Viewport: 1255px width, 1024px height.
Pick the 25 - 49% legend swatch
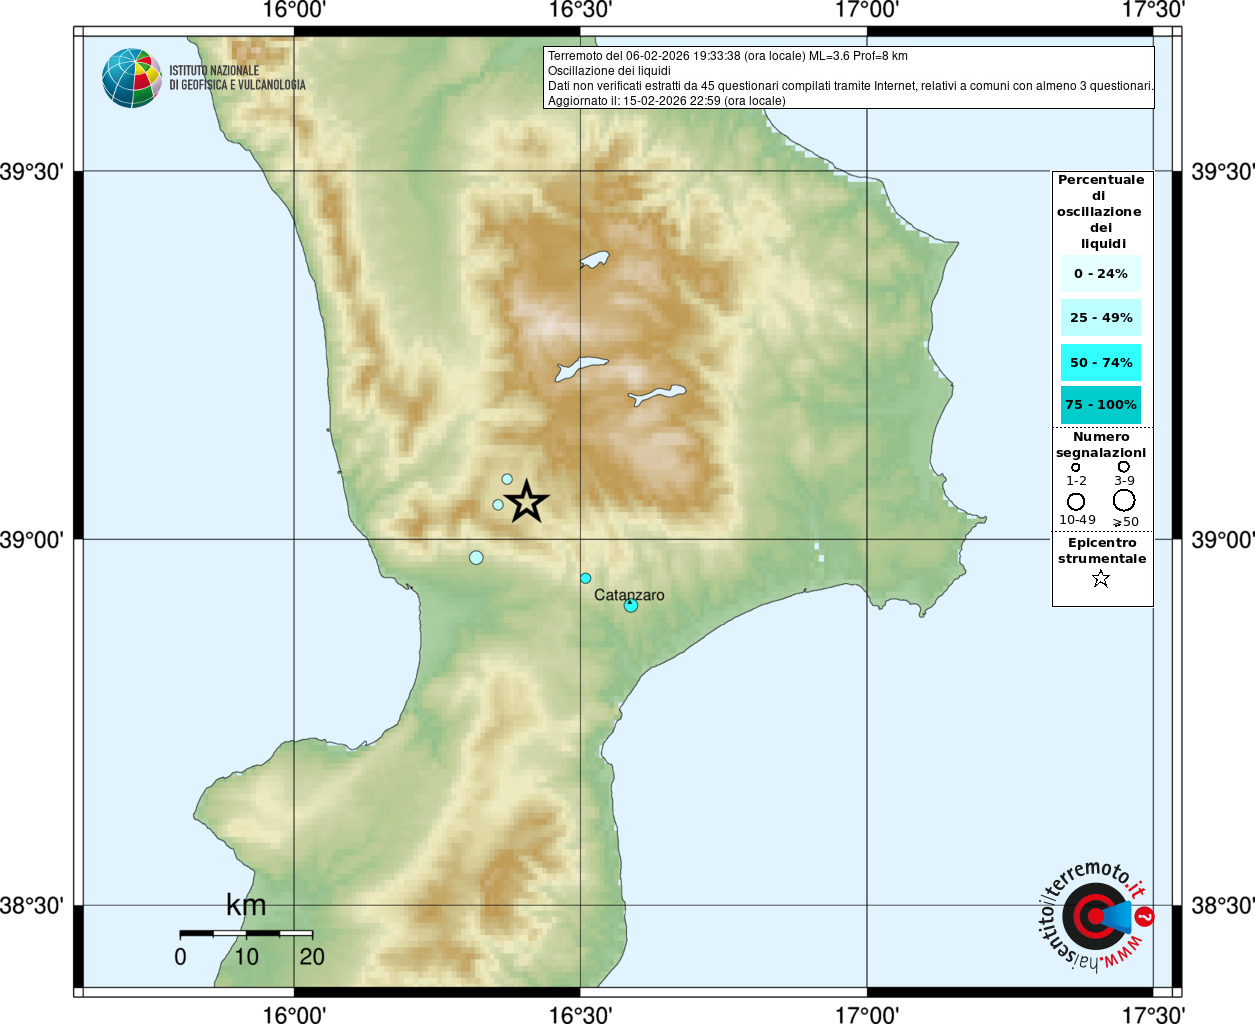click(1101, 317)
